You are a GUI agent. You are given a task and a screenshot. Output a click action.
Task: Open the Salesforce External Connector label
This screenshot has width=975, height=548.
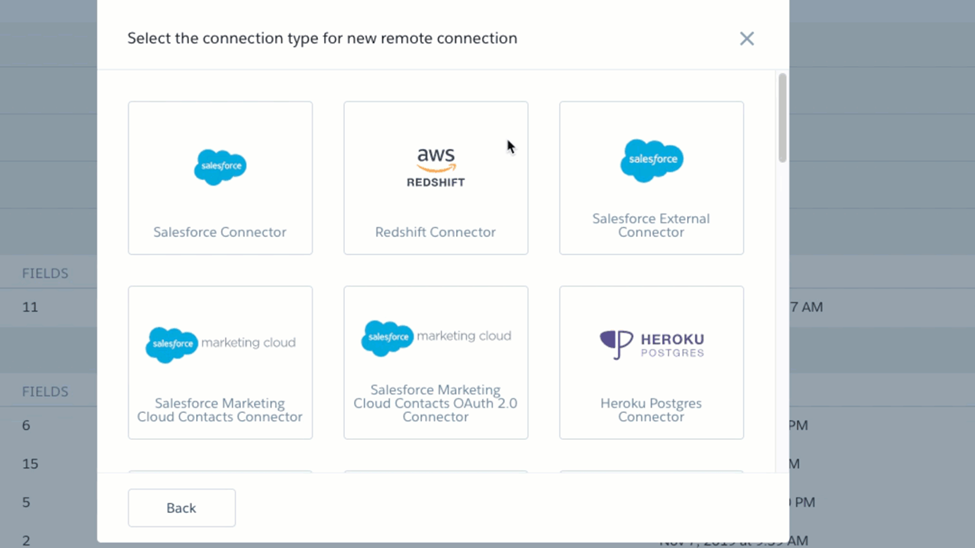[x=651, y=225]
